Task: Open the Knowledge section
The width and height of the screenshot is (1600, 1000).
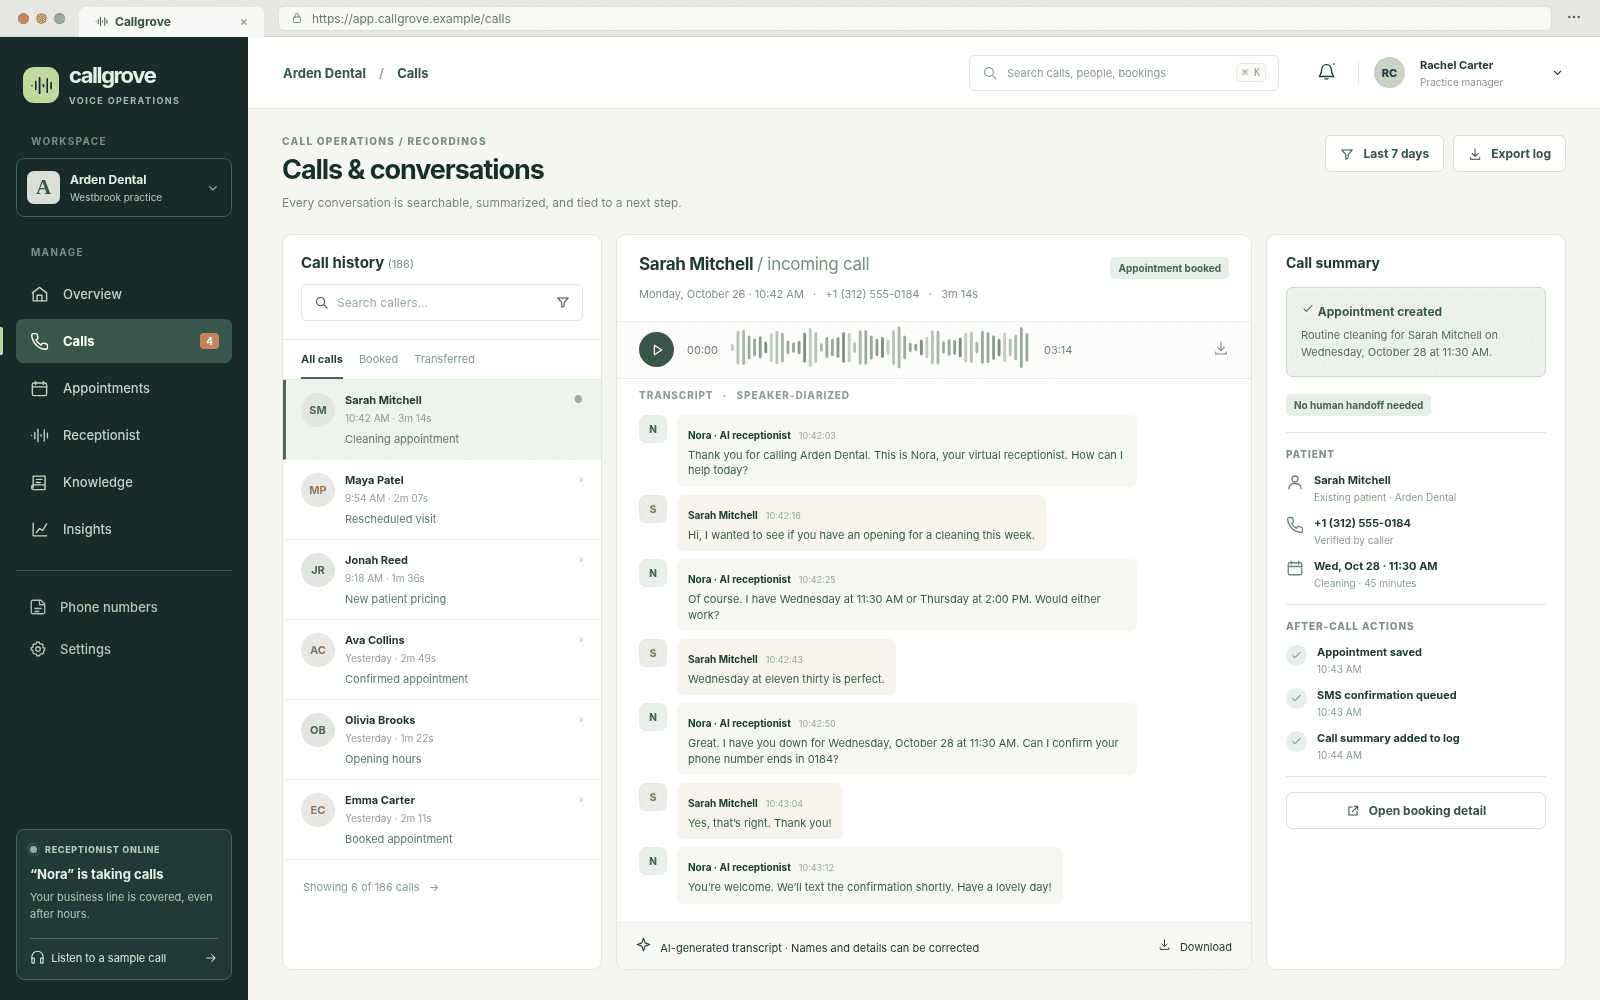Action: pyautogui.click(x=124, y=482)
